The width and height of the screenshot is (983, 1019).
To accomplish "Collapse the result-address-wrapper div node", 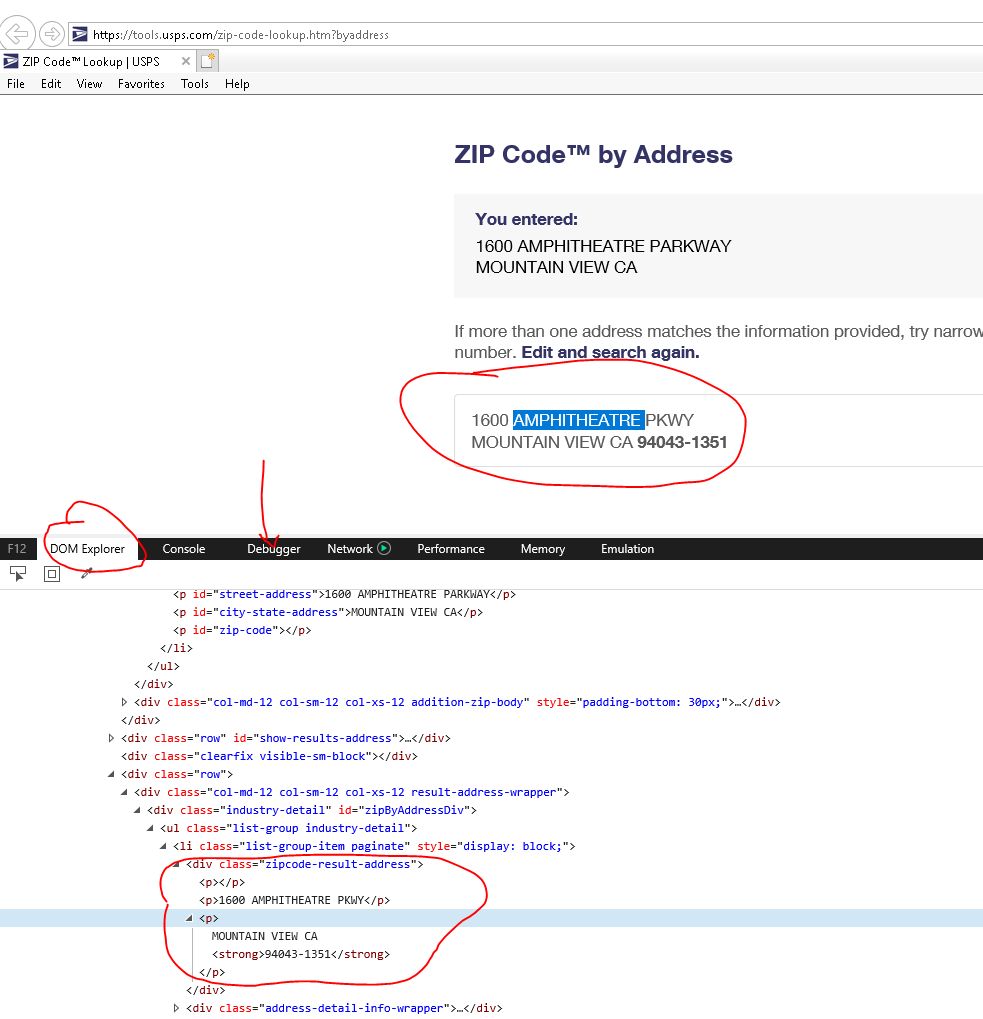I will 124,792.
